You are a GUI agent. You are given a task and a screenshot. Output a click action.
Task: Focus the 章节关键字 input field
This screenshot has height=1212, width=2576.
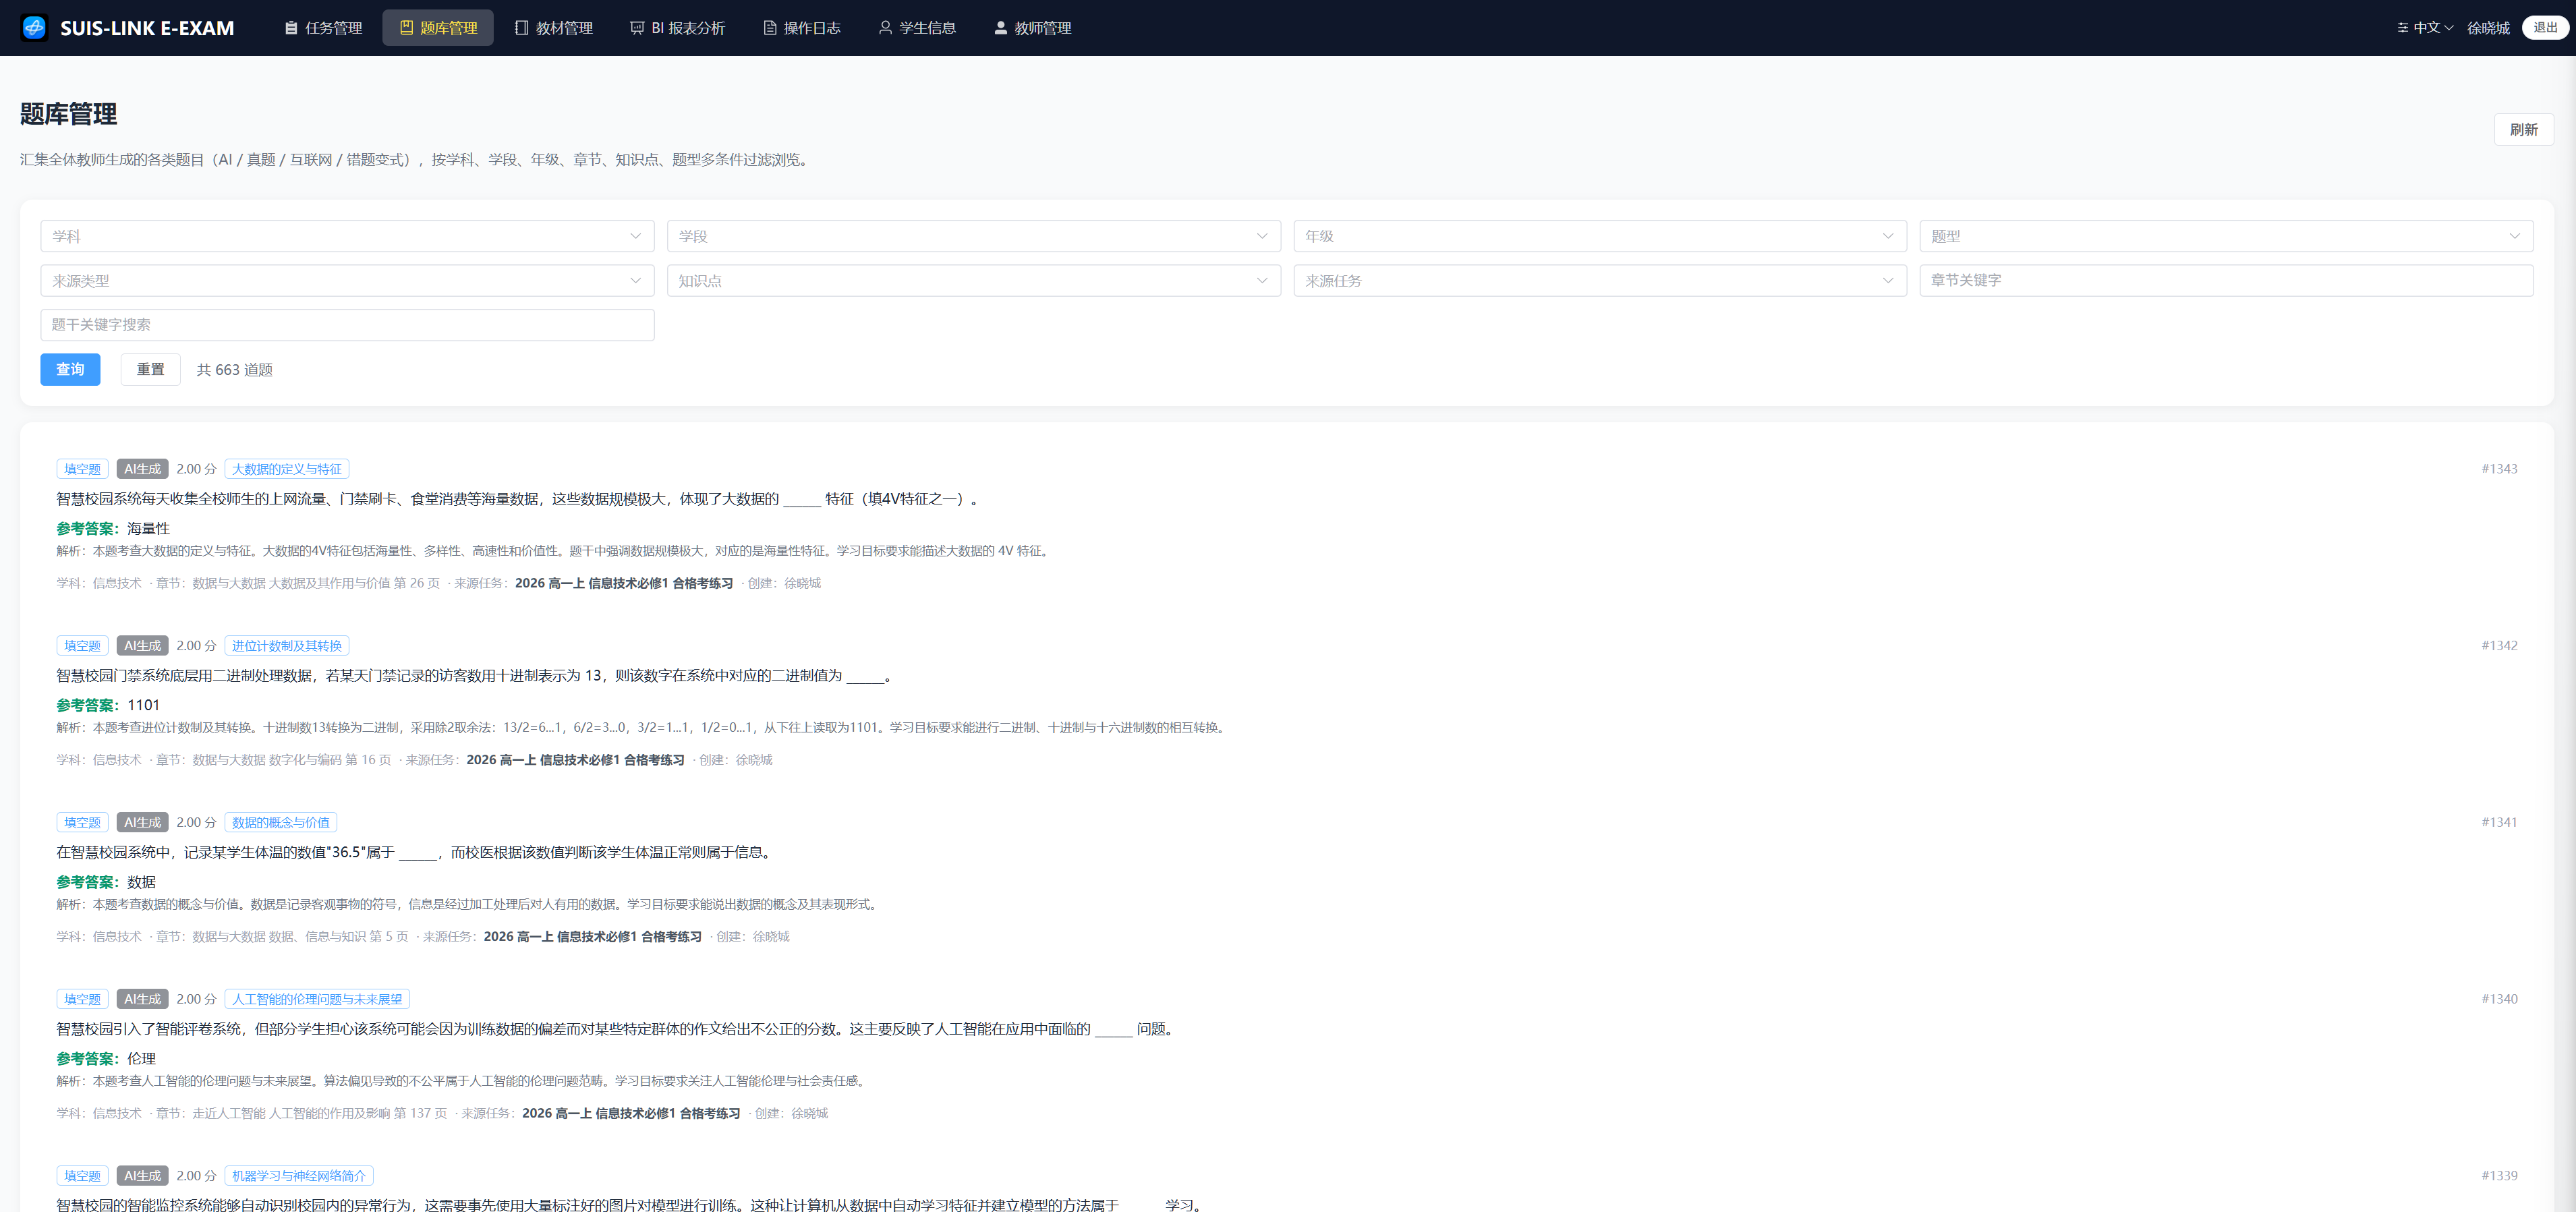(x=2226, y=281)
